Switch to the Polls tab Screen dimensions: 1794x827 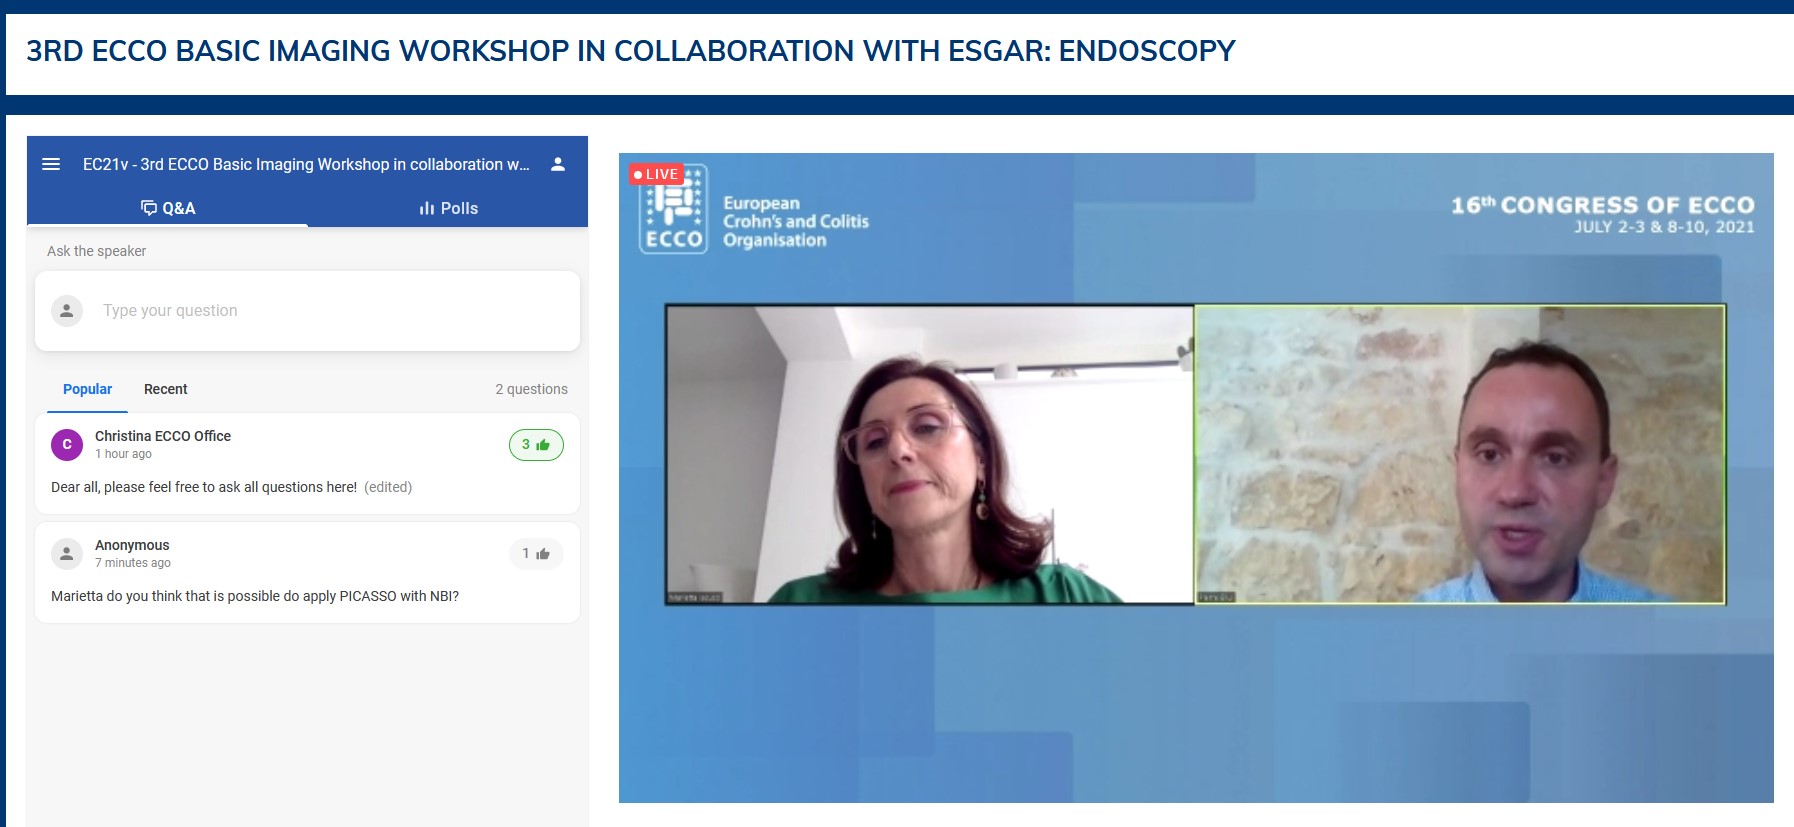448,208
